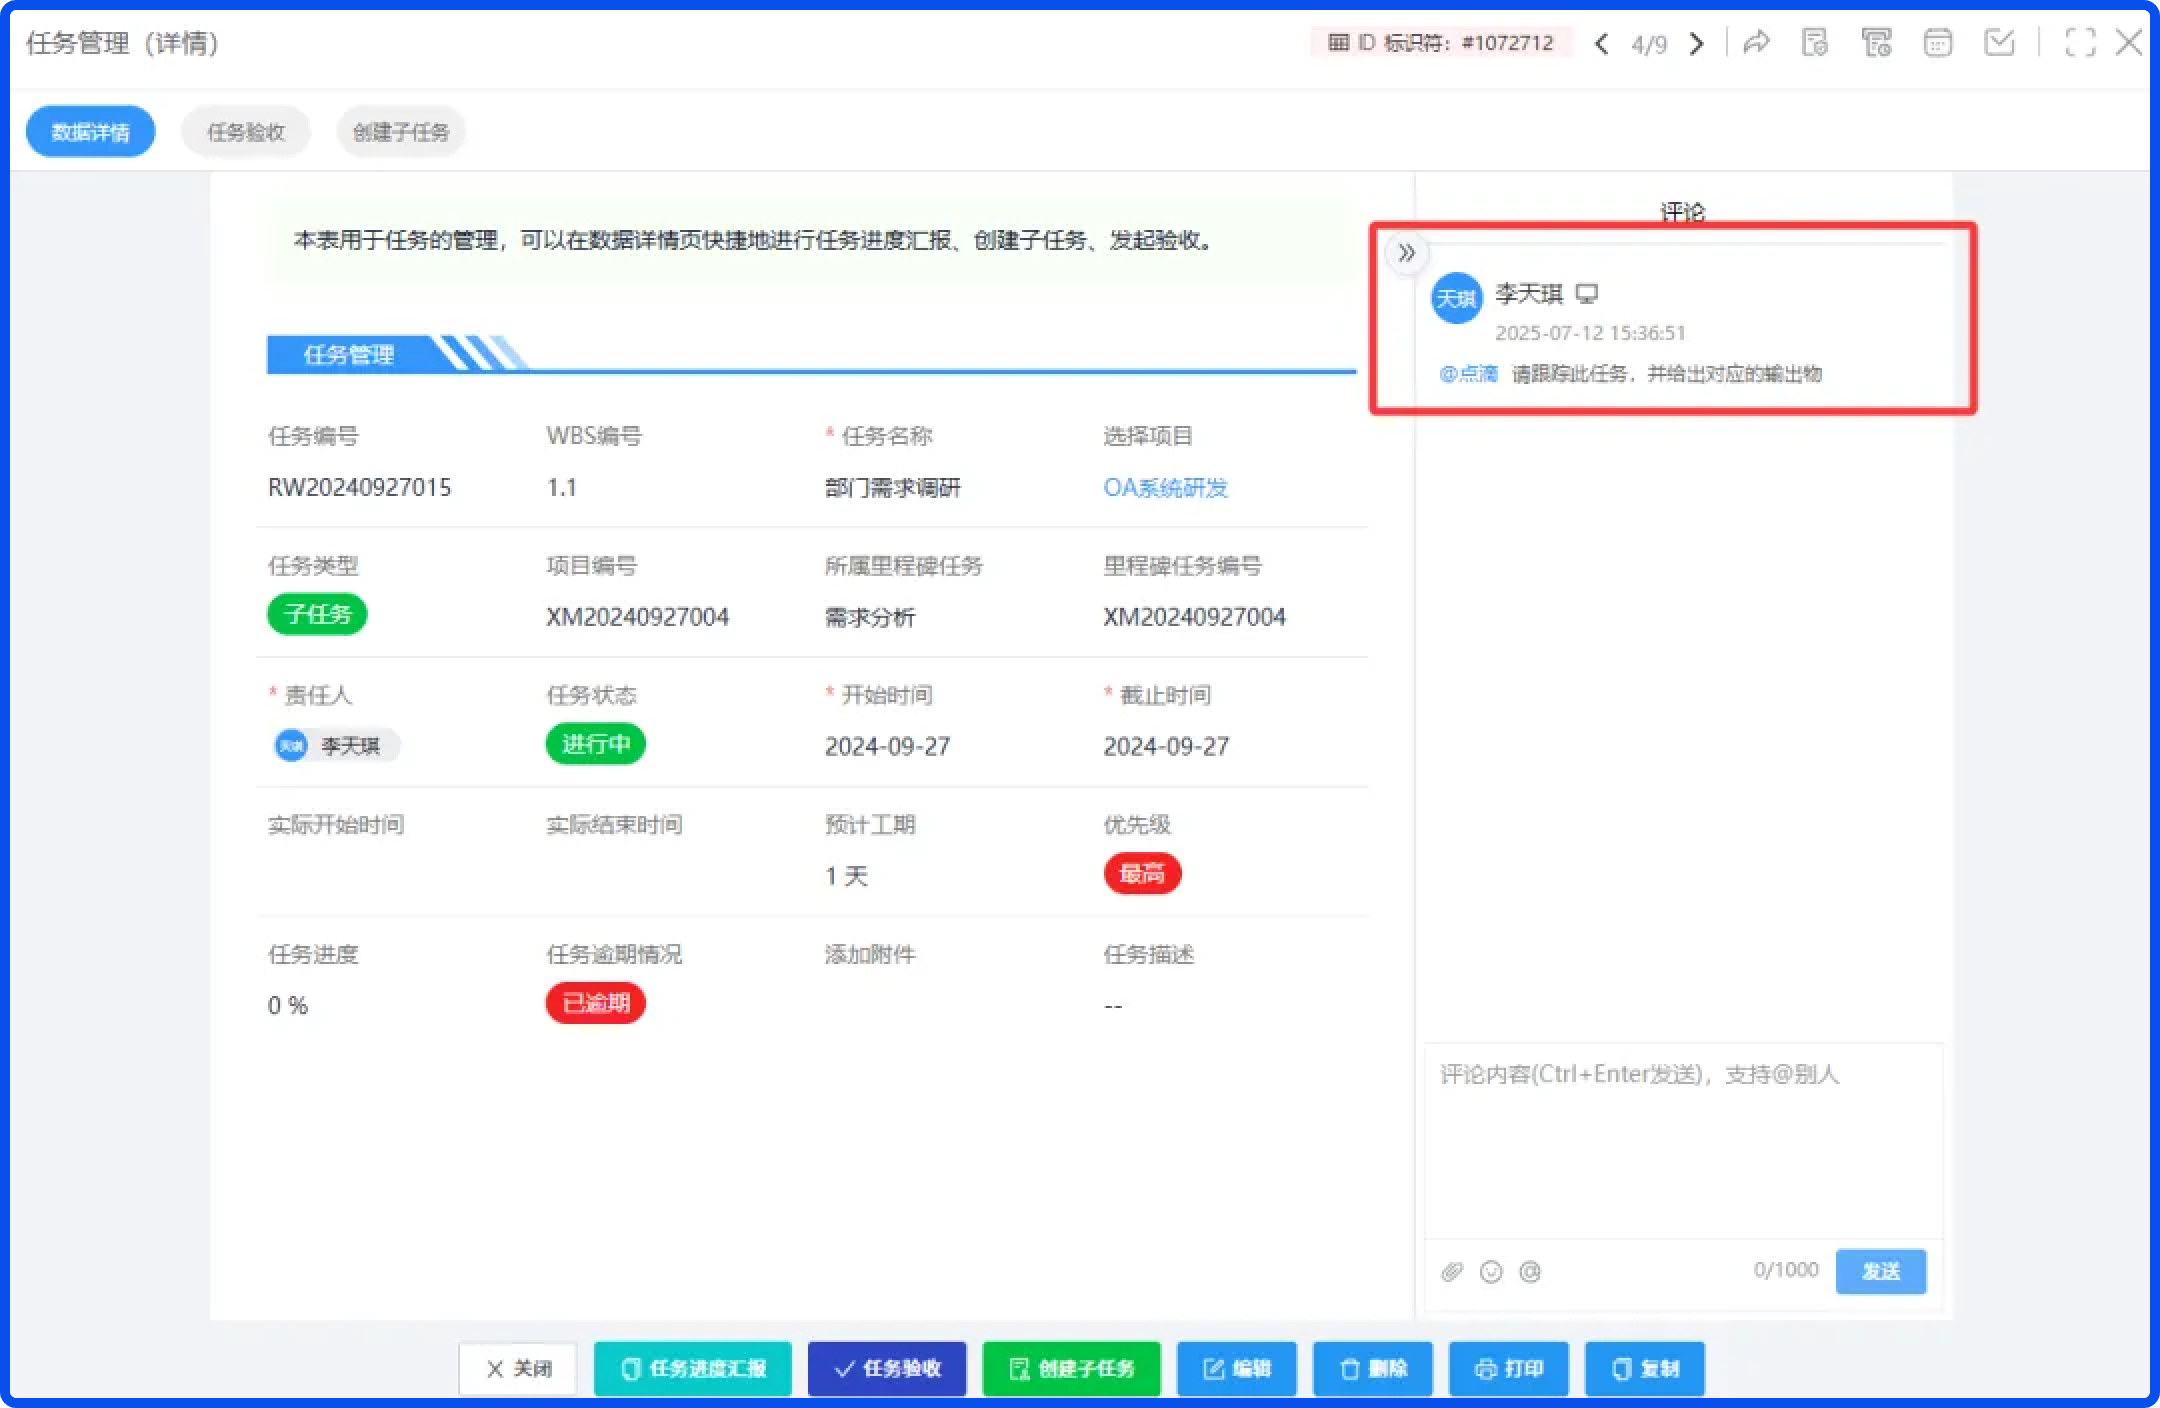
Task: Collapse the comments panel with double chevron
Action: [x=1406, y=253]
